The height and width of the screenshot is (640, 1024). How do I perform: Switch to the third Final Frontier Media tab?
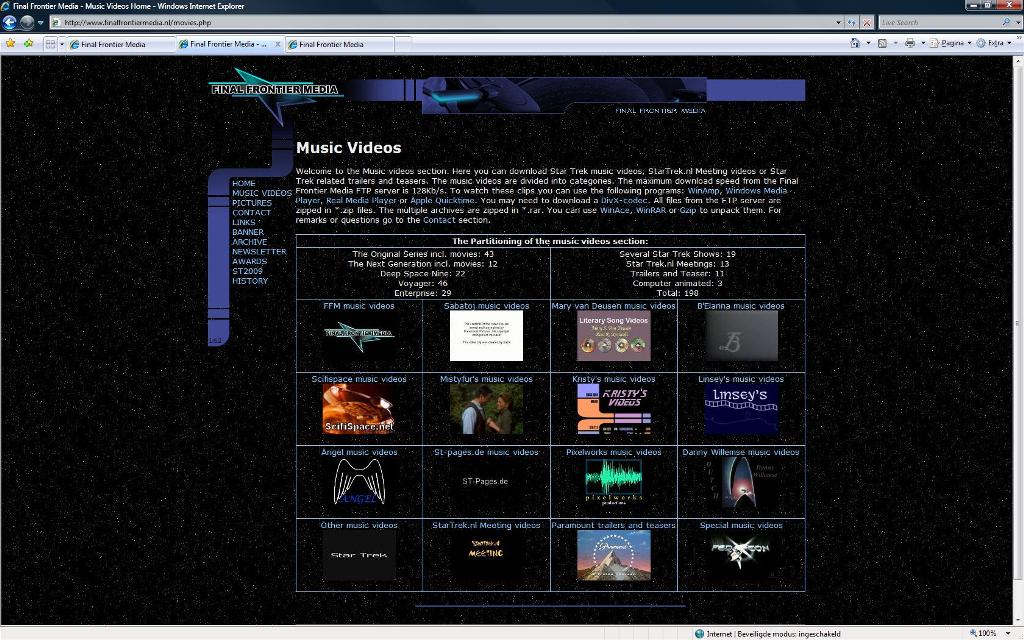340,44
